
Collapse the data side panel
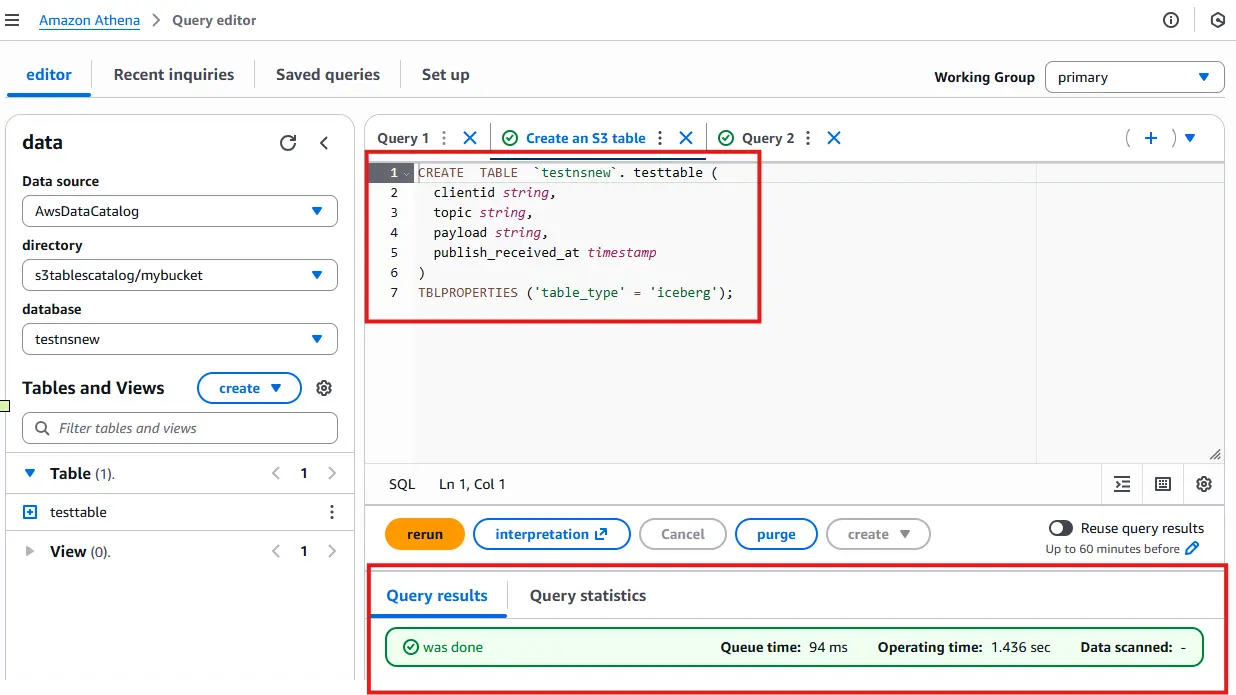(324, 143)
